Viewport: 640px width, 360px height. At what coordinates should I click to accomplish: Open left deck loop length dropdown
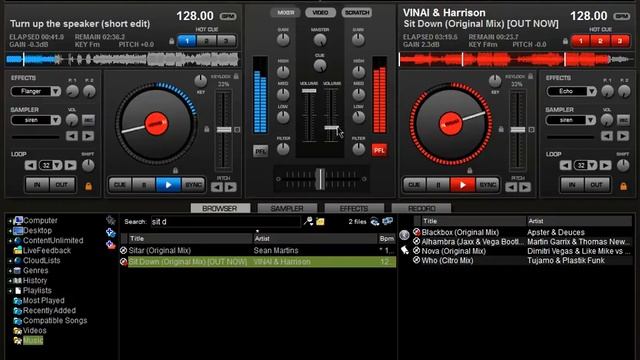coord(58,165)
